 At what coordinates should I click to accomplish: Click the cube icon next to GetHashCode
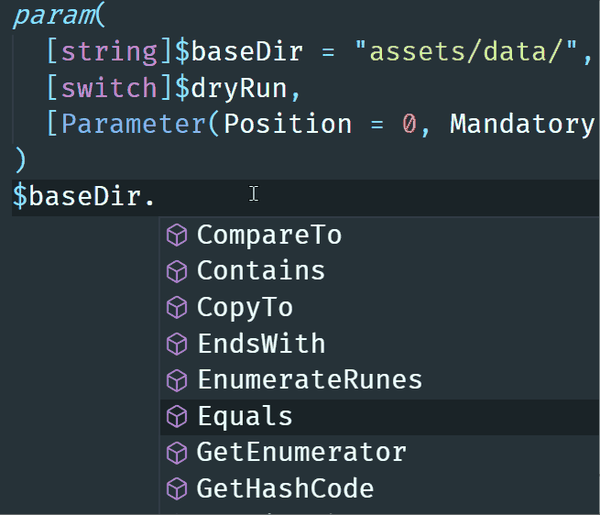click(x=177, y=489)
